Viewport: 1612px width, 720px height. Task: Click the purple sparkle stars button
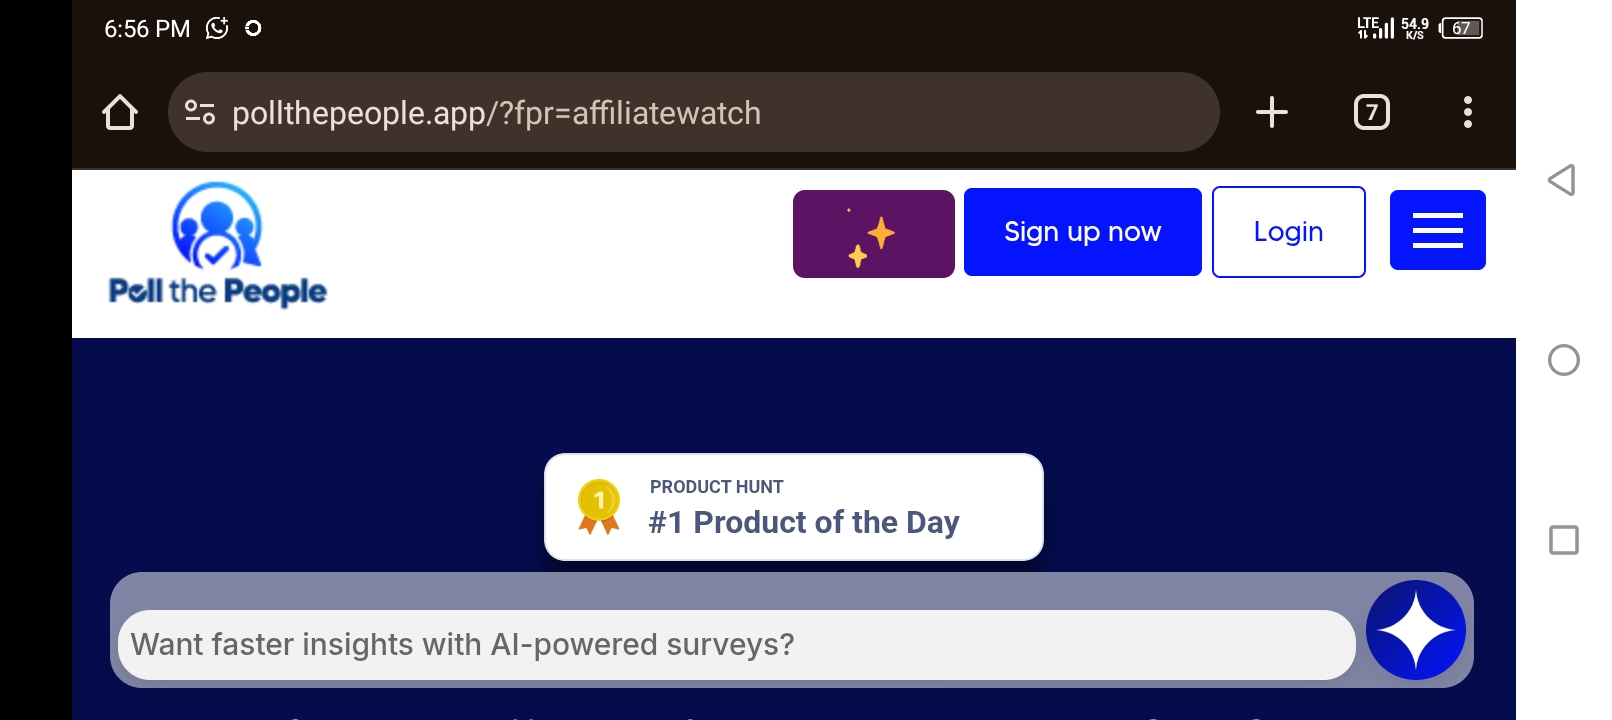[x=874, y=234]
